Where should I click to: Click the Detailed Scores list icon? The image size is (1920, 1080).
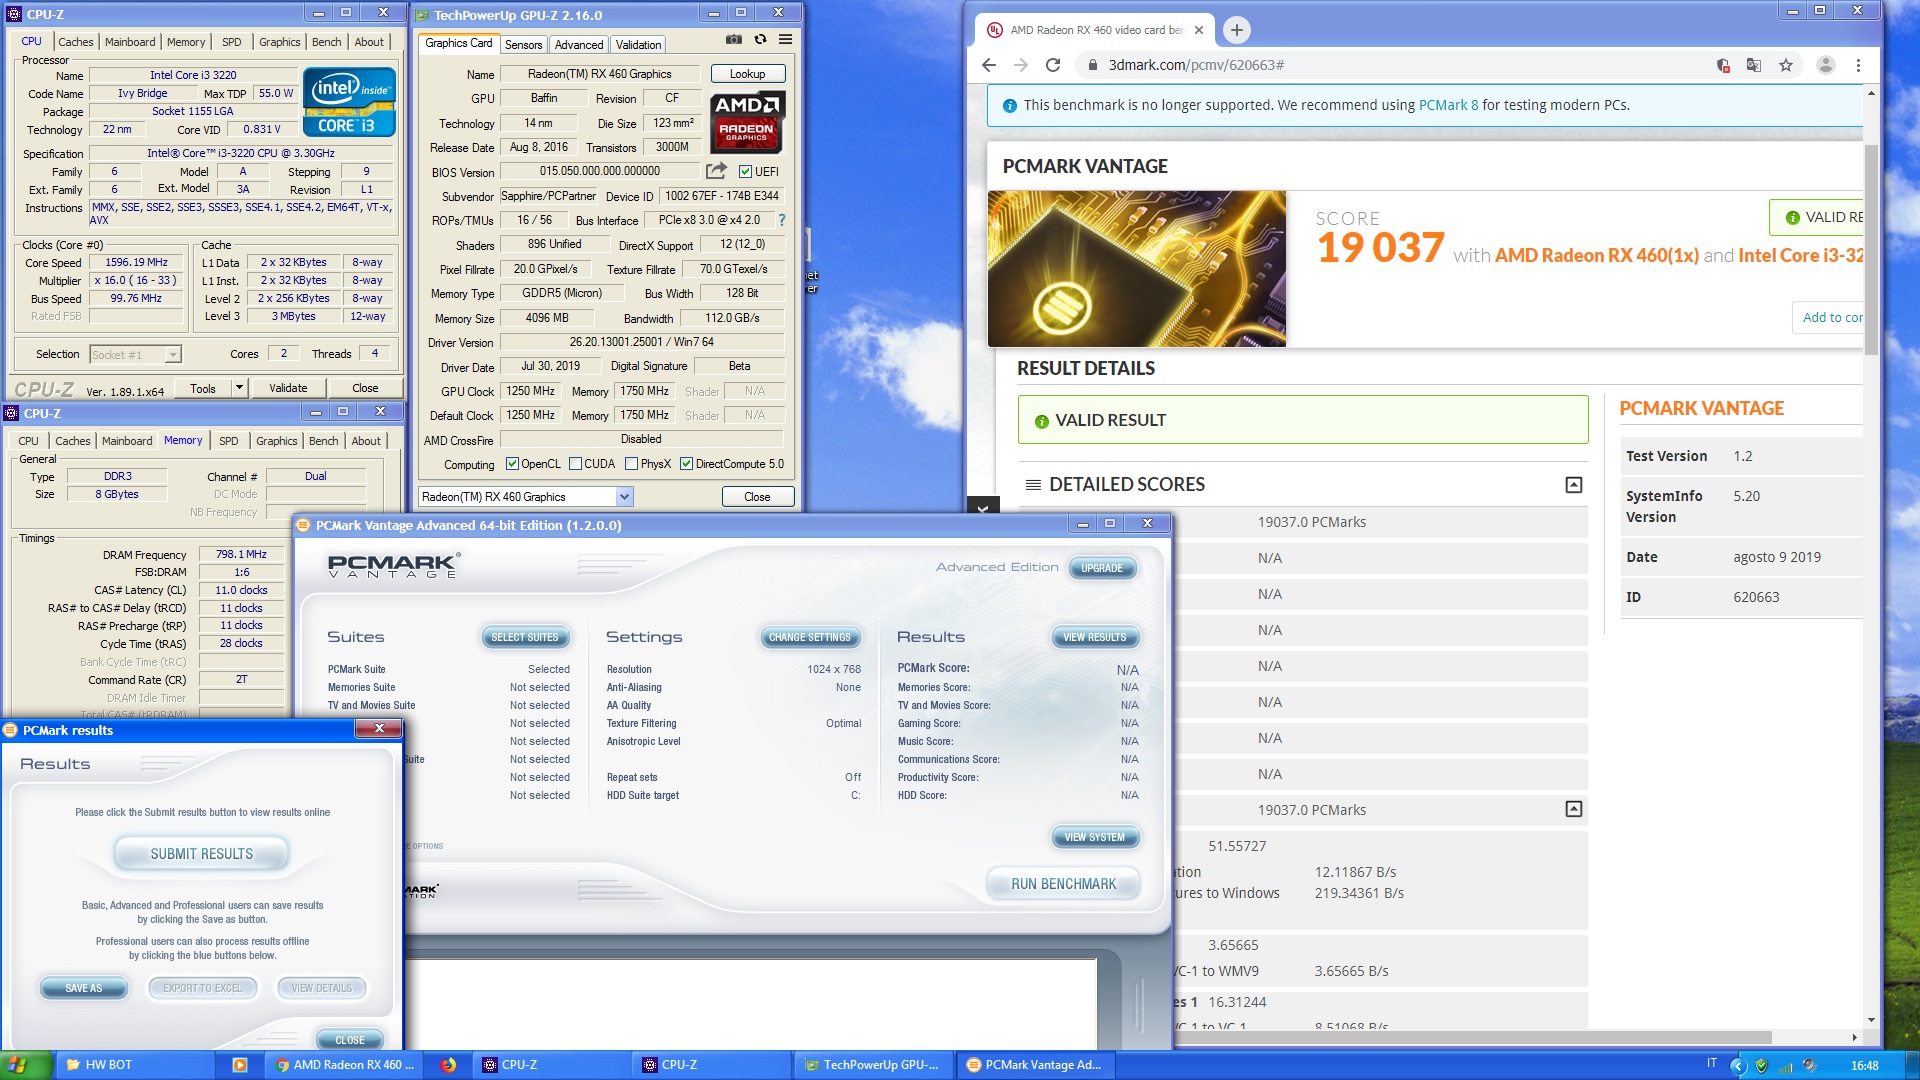[x=1033, y=485]
